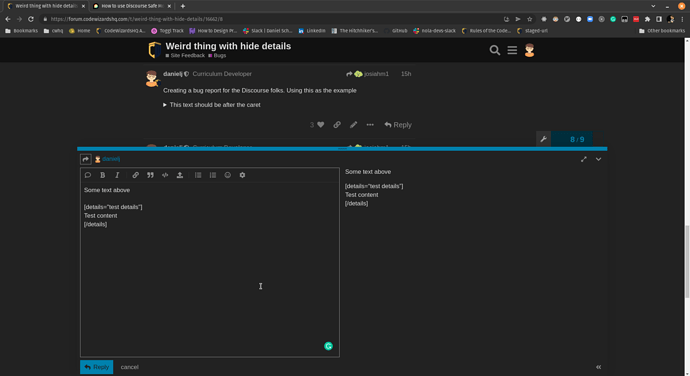
Task: Toggle the browser side panel
Action: pos(659,19)
